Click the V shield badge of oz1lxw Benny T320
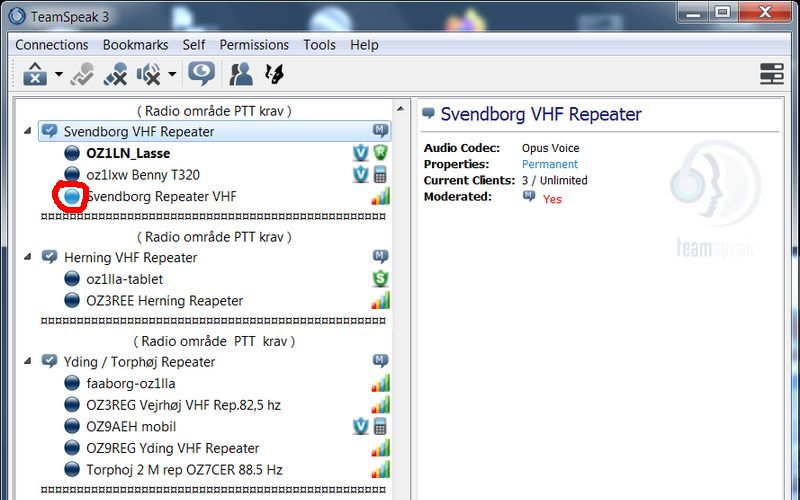 coord(360,174)
